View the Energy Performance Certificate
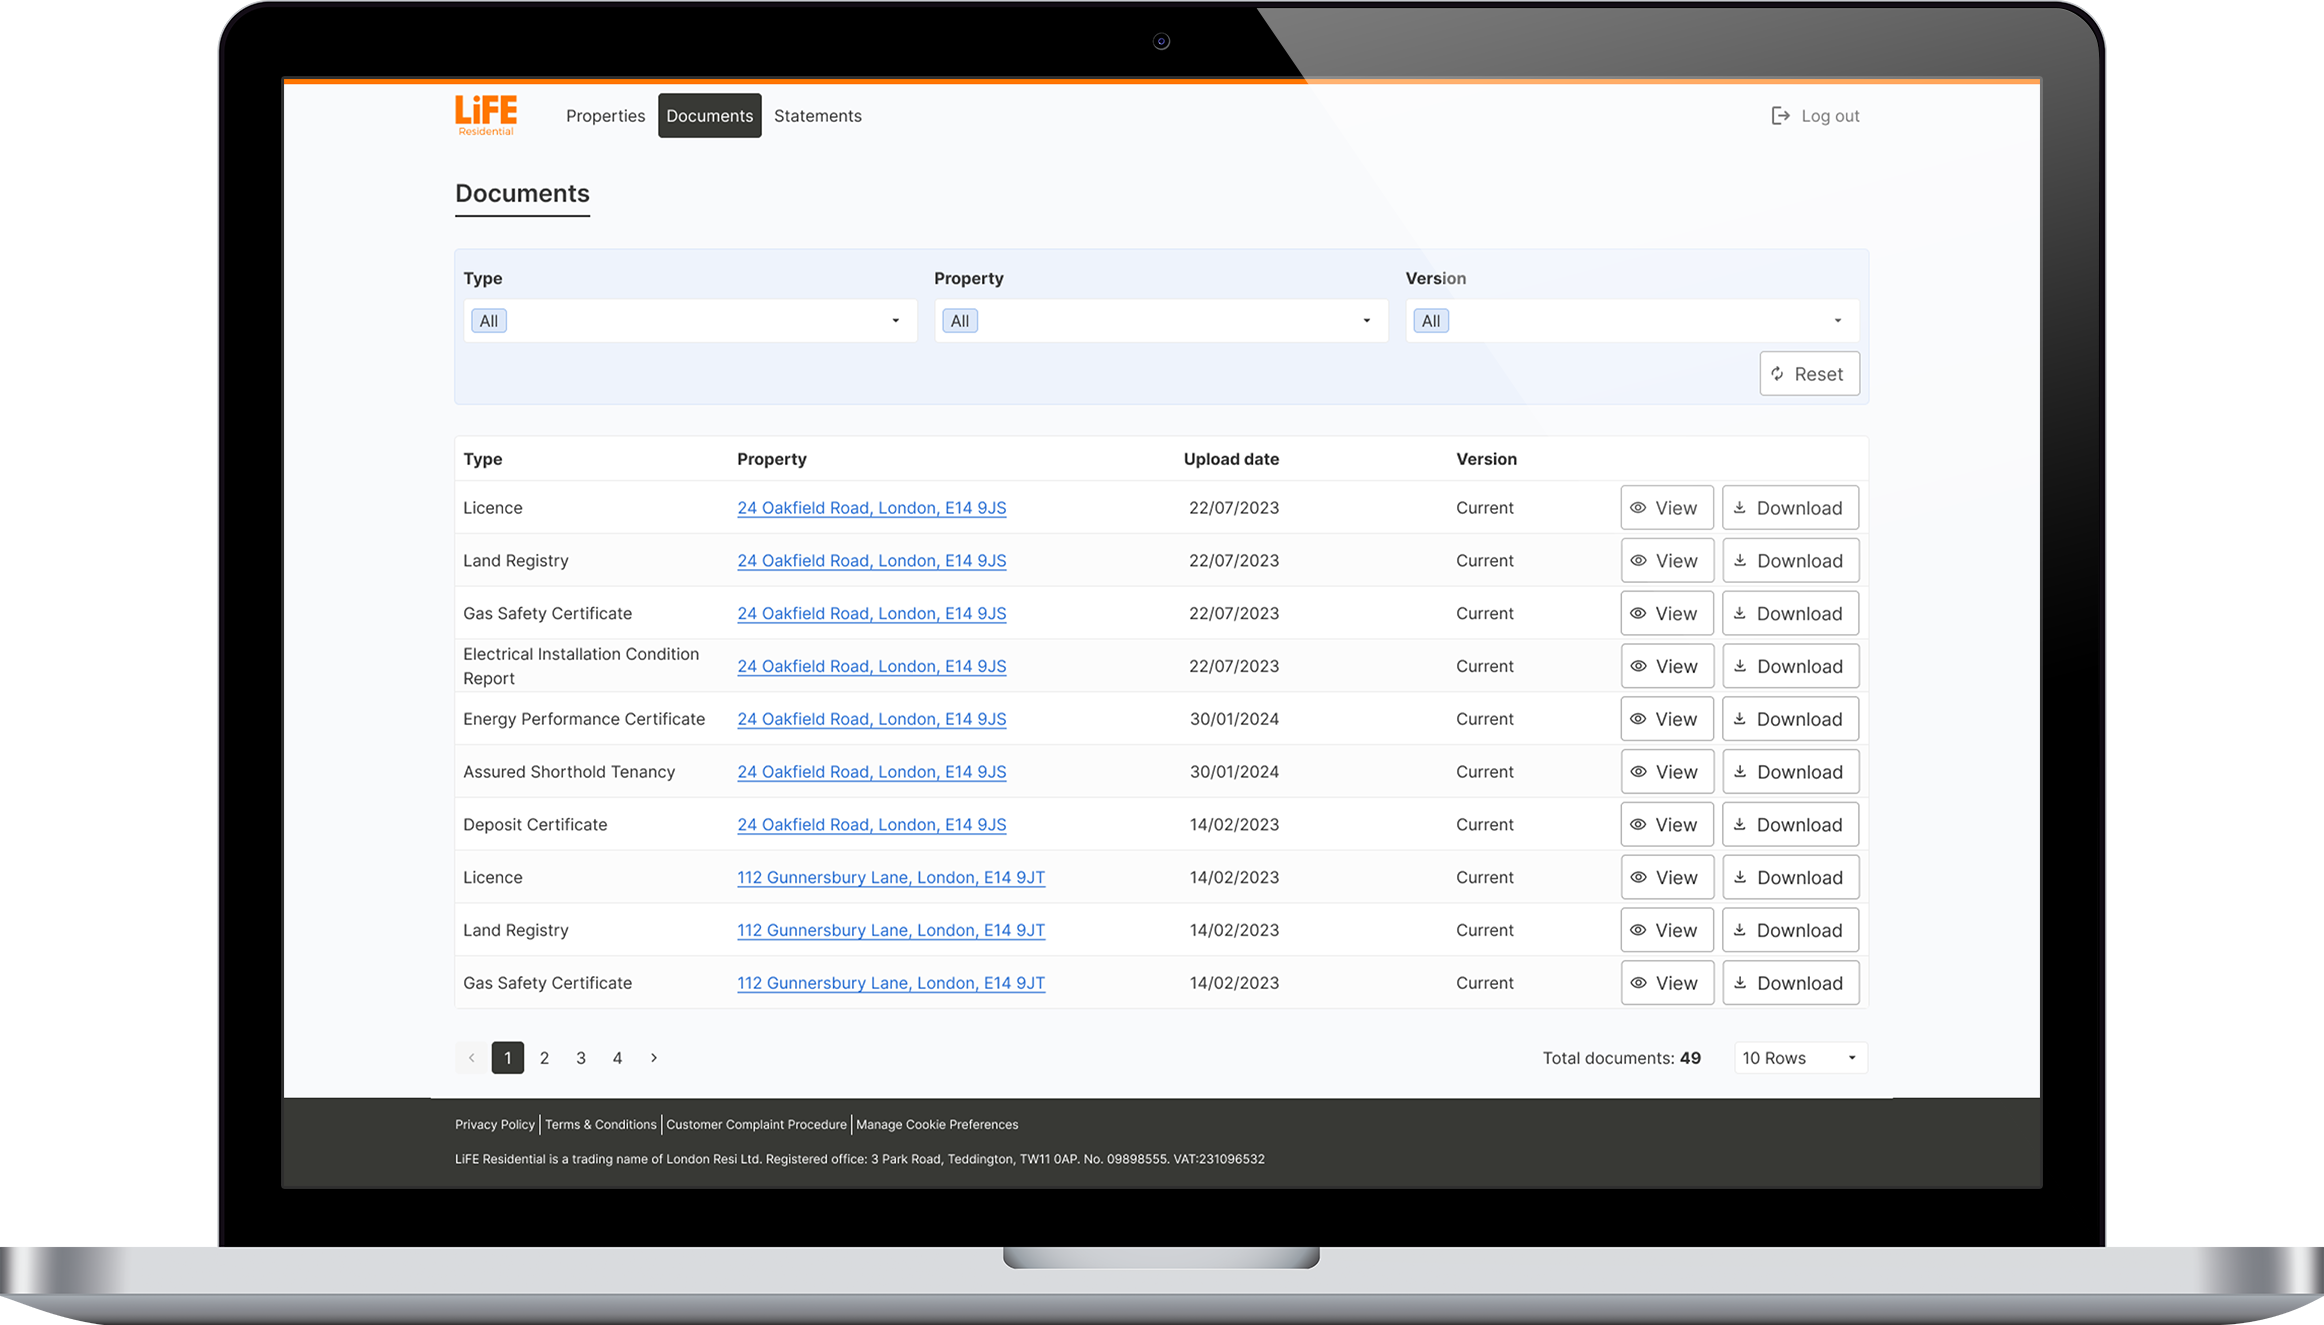The image size is (2324, 1325). pyautogui.click(x=1666, y=719)
